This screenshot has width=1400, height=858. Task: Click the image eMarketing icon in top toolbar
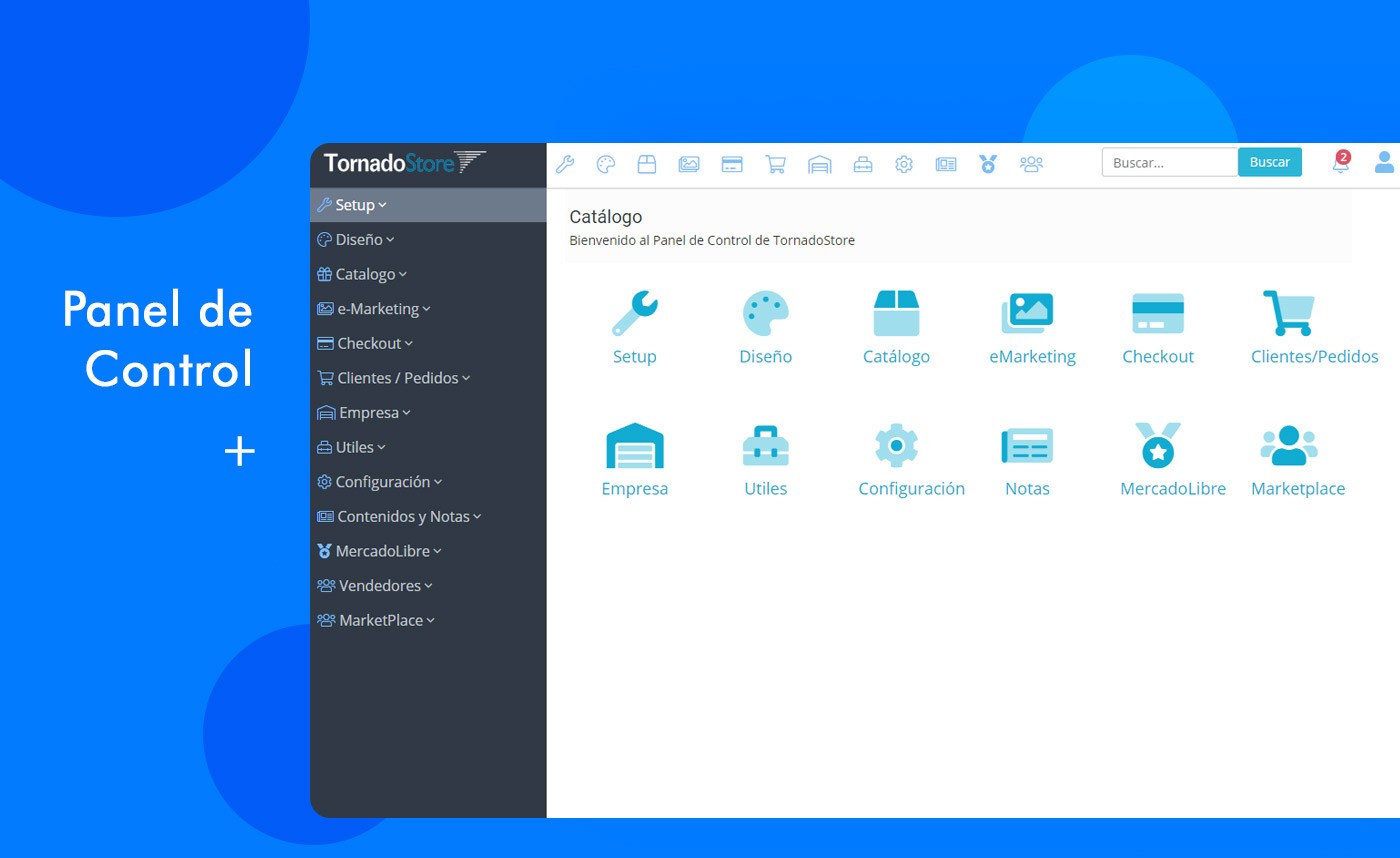coord(689,164)
